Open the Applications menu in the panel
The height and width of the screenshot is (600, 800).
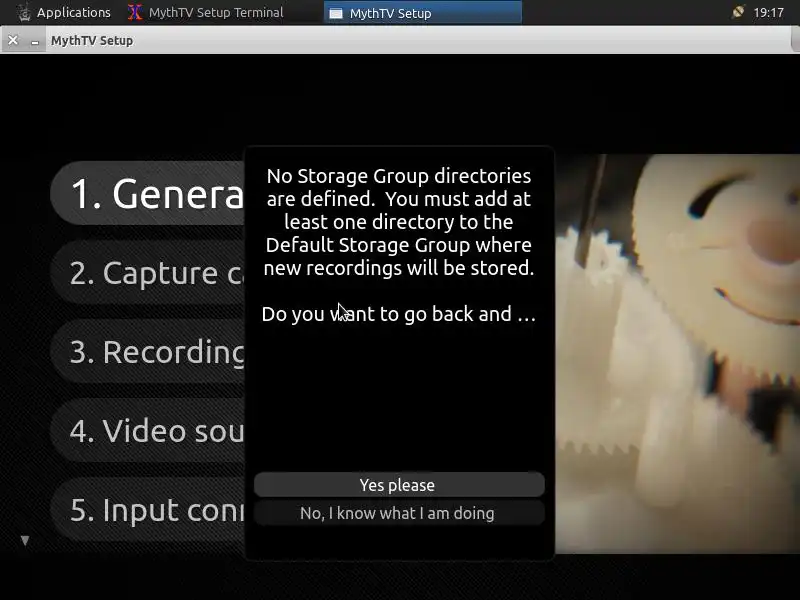[x=63, y=12]
